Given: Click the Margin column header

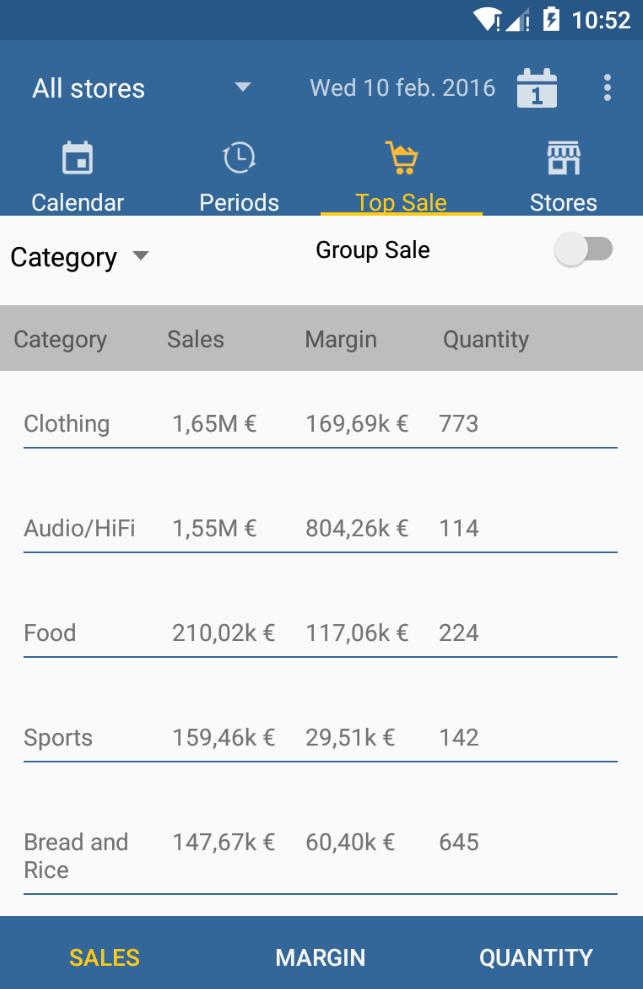Looking at the screenshot, I should click(341, 339).
